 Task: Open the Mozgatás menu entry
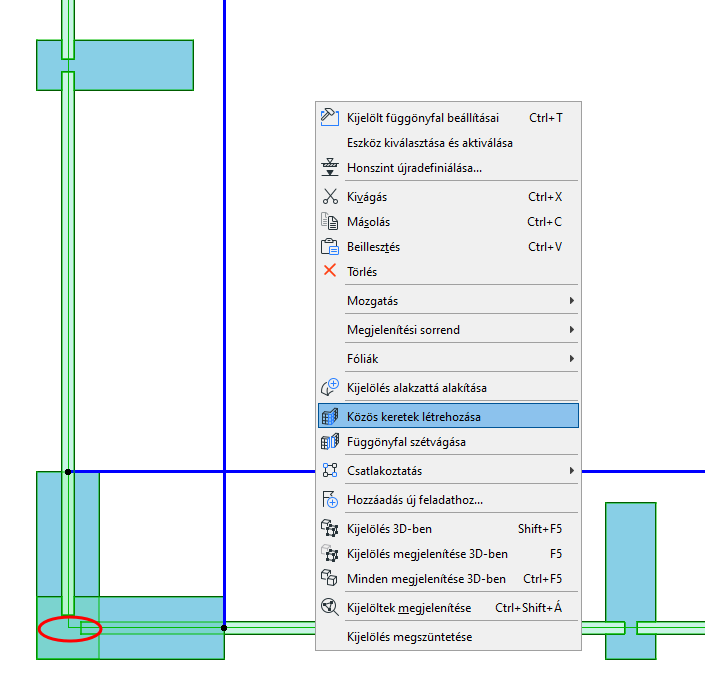coord(448,300)
